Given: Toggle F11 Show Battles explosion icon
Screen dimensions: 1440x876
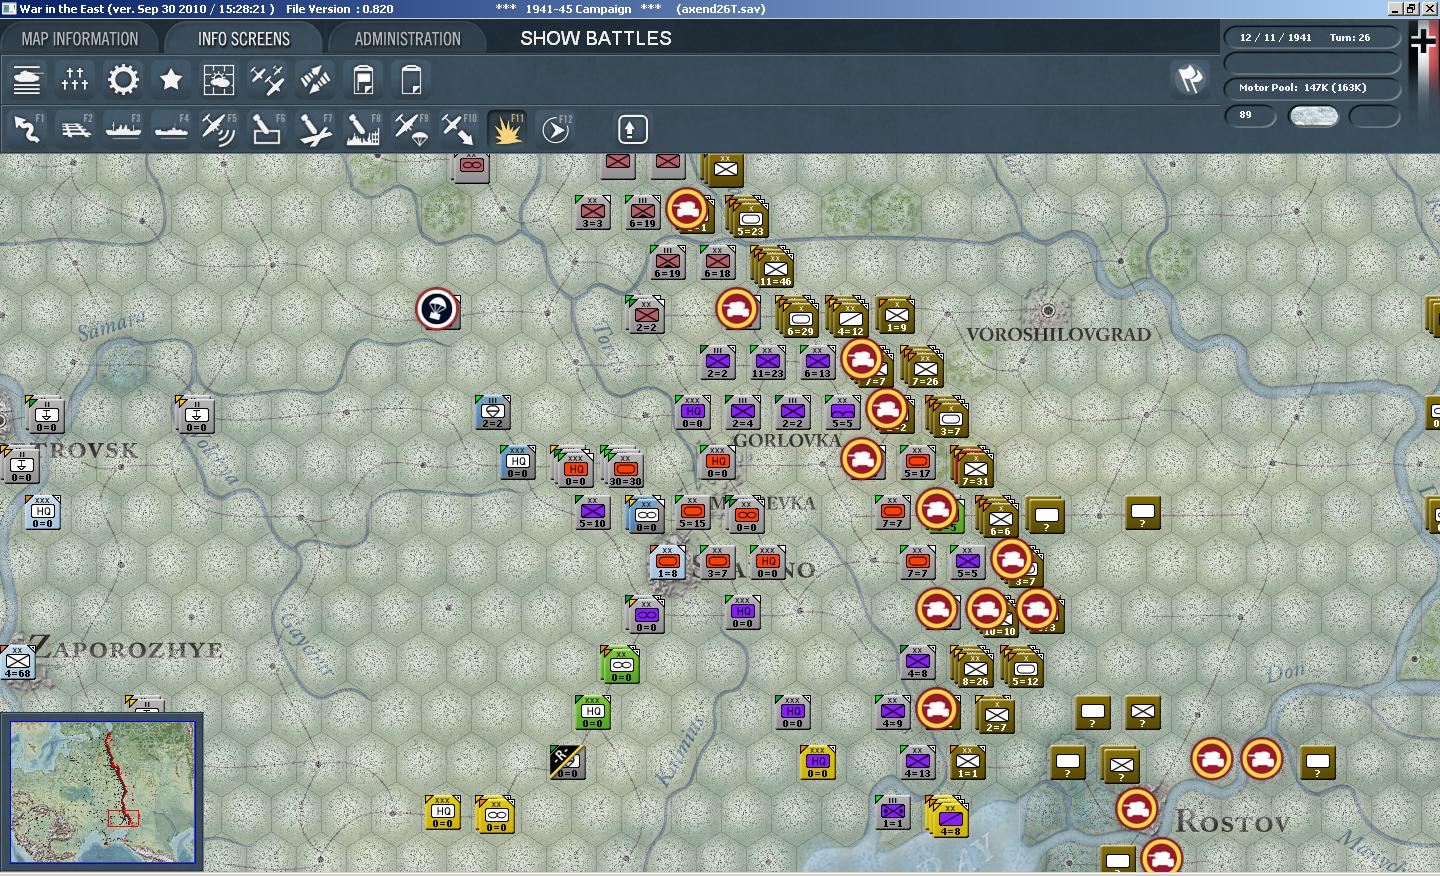Looking at the screenshot, I should (x=507, y=129).
